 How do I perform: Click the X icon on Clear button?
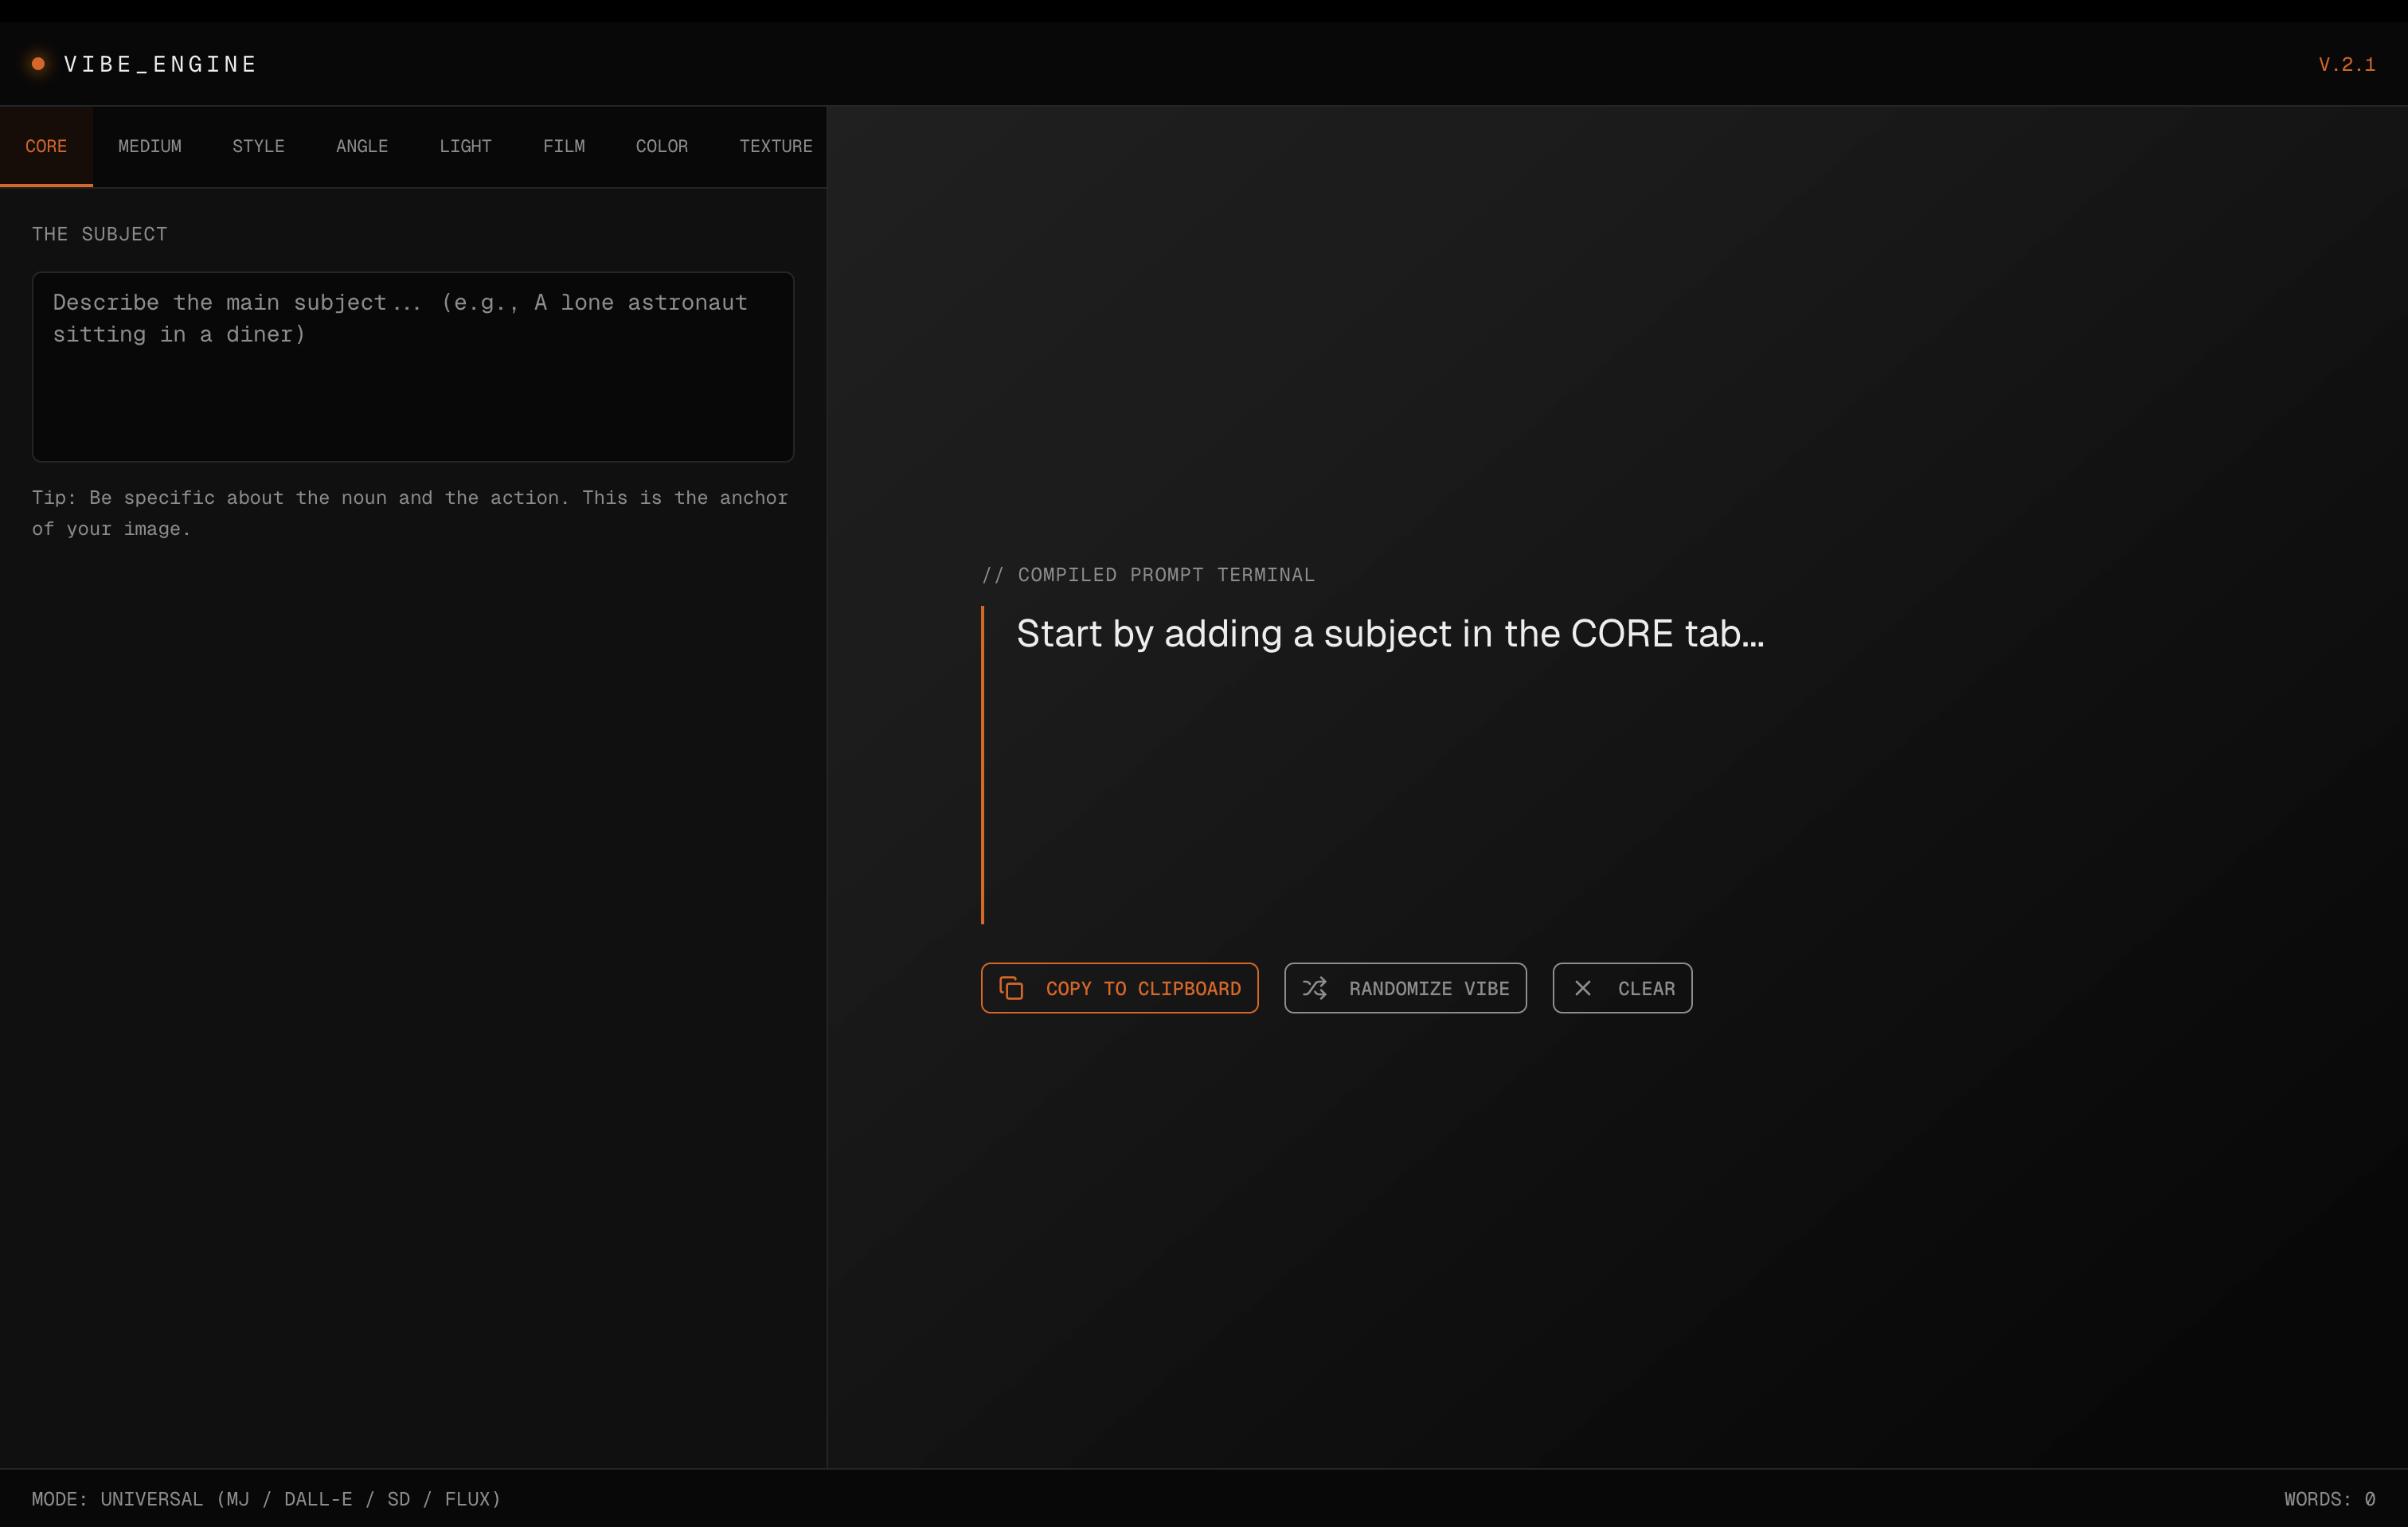pyautogui.click(x=1582, y=988)
